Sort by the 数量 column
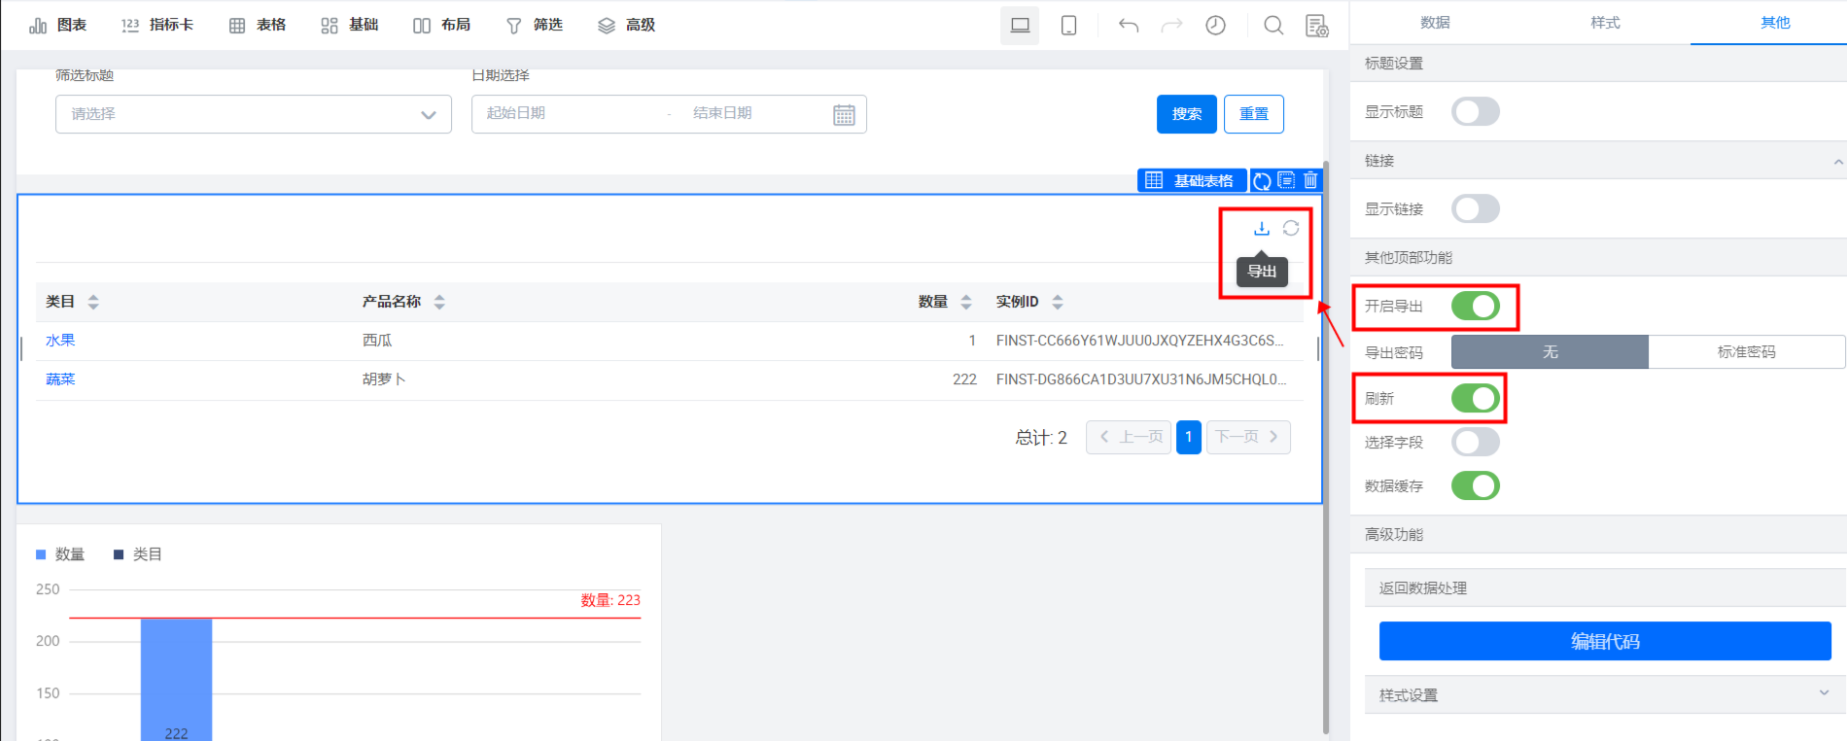This screenshot has width=1847, height=741. (966, 302)
